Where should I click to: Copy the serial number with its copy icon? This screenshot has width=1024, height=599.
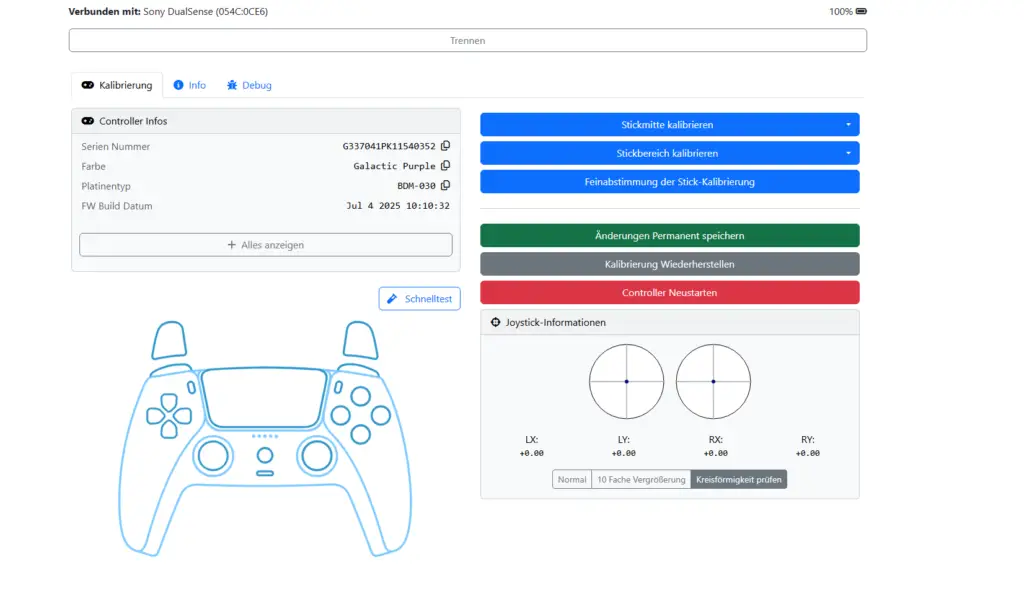tap(445, 146)
